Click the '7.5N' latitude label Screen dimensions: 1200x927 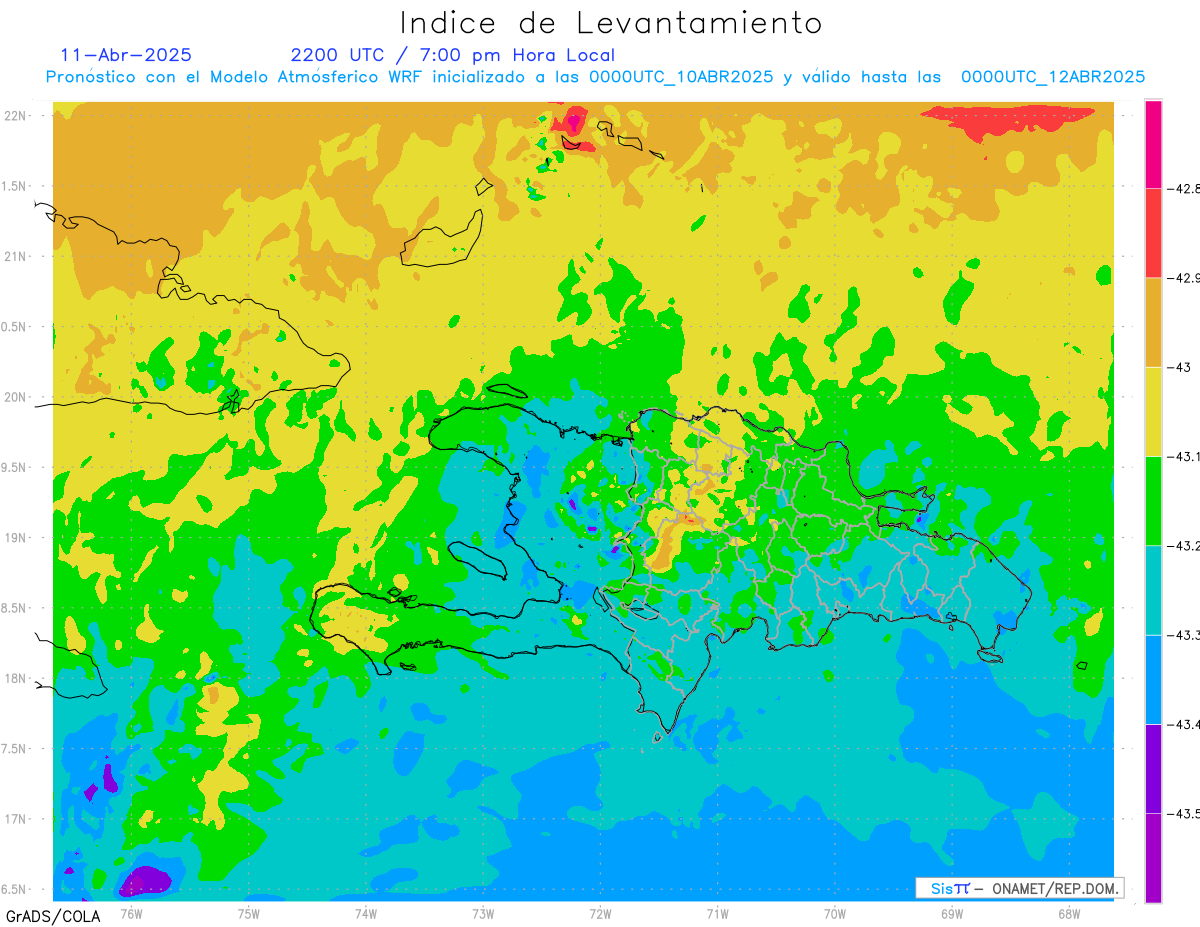point(14,749)
